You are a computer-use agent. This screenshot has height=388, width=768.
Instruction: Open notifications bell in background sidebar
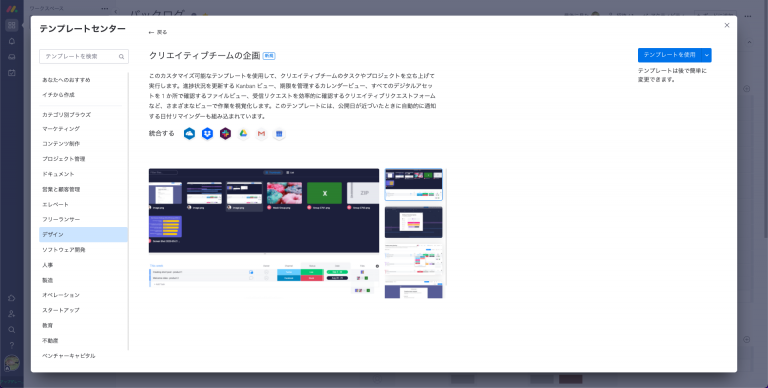pos(12,41)
